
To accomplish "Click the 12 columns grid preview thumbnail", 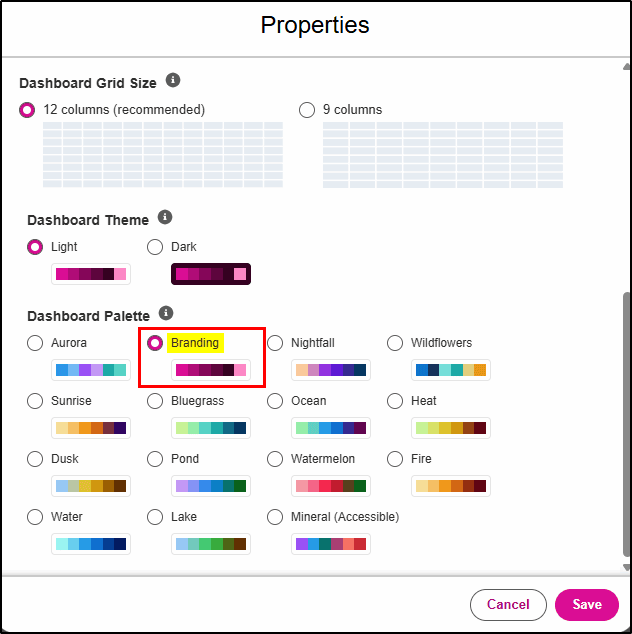I will pyautogui.click(x=163, y=154).
